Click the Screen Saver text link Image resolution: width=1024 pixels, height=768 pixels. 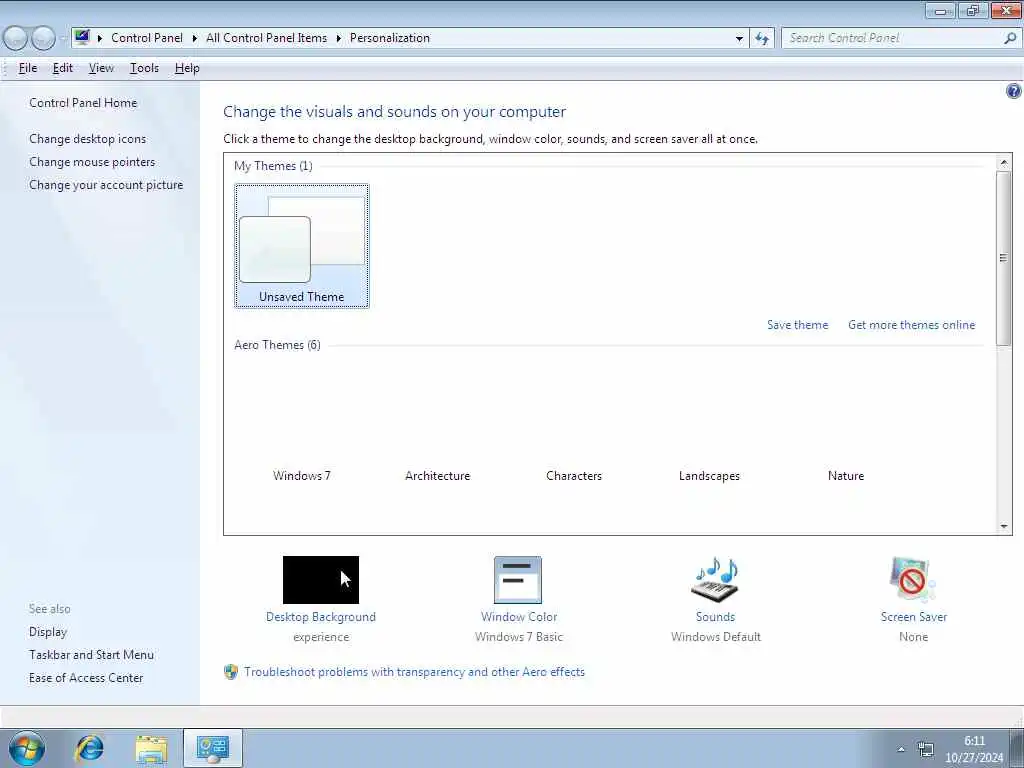pos(914,617)
